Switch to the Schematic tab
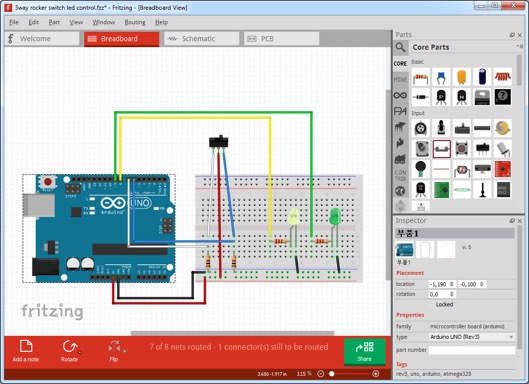The width and height of the screenshot is (529, 384). click(201, 39)
